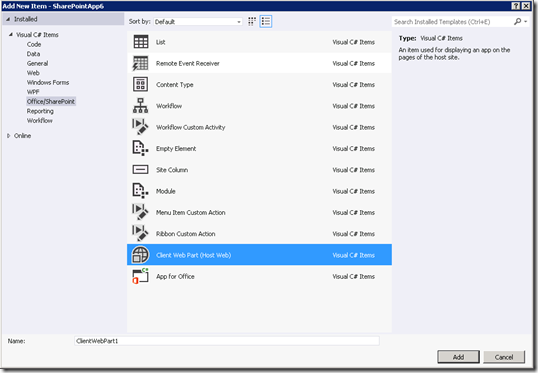Click the Name input field
Image resolution: width=538 pixels, height=373 pixels.
tap(227, 341)
